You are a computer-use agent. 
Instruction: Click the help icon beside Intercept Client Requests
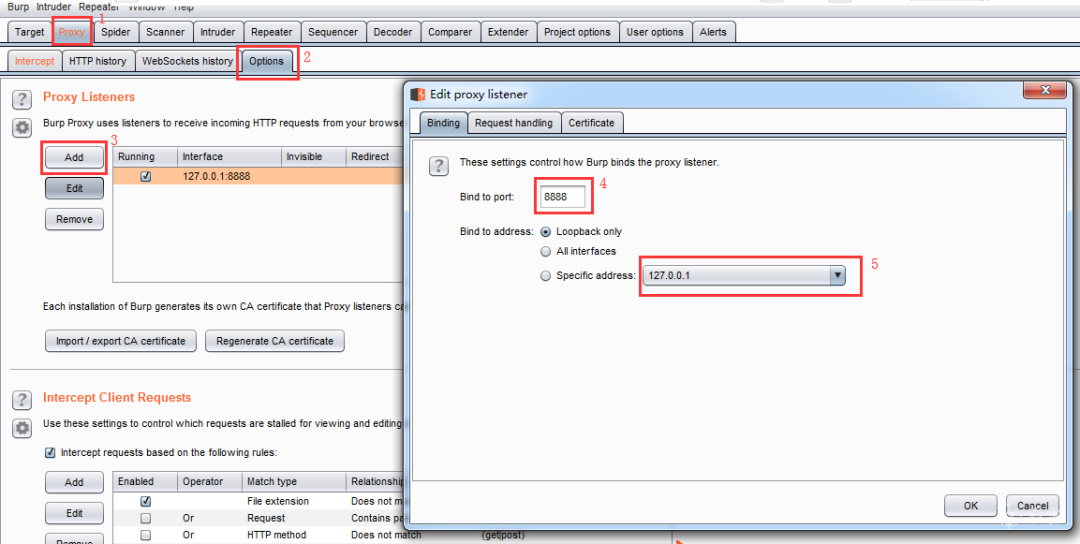tap(21, 400)
